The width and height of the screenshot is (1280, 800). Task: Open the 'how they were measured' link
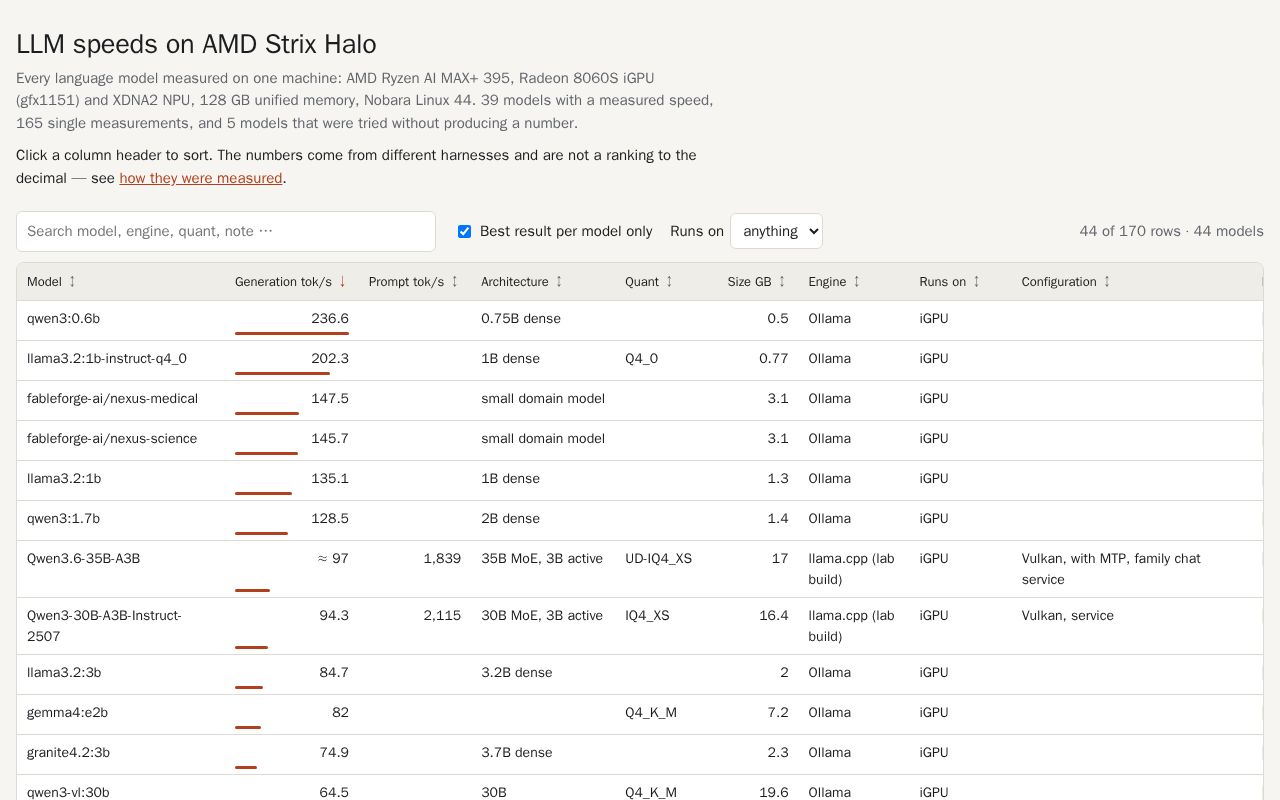pyautogui.click(x=201, y=178)
